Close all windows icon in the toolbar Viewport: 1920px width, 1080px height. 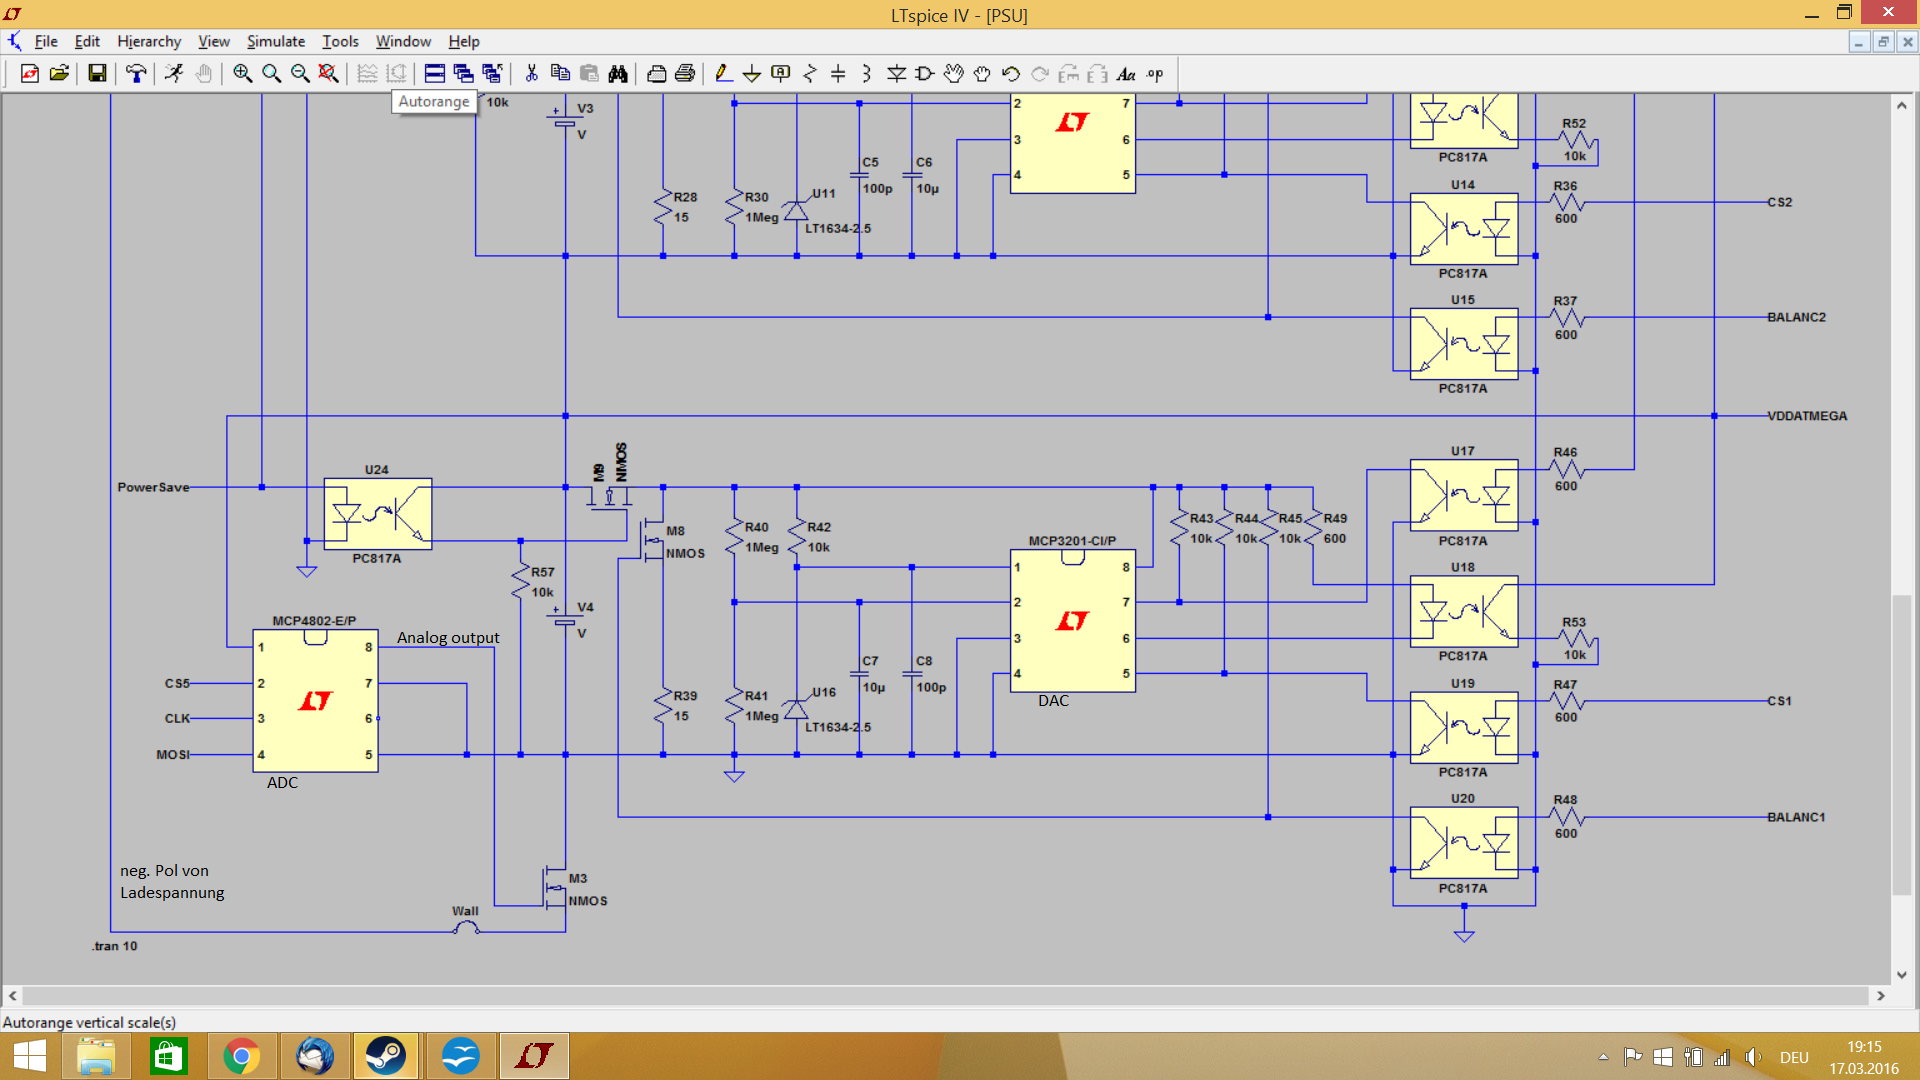[x=492, y=73]
